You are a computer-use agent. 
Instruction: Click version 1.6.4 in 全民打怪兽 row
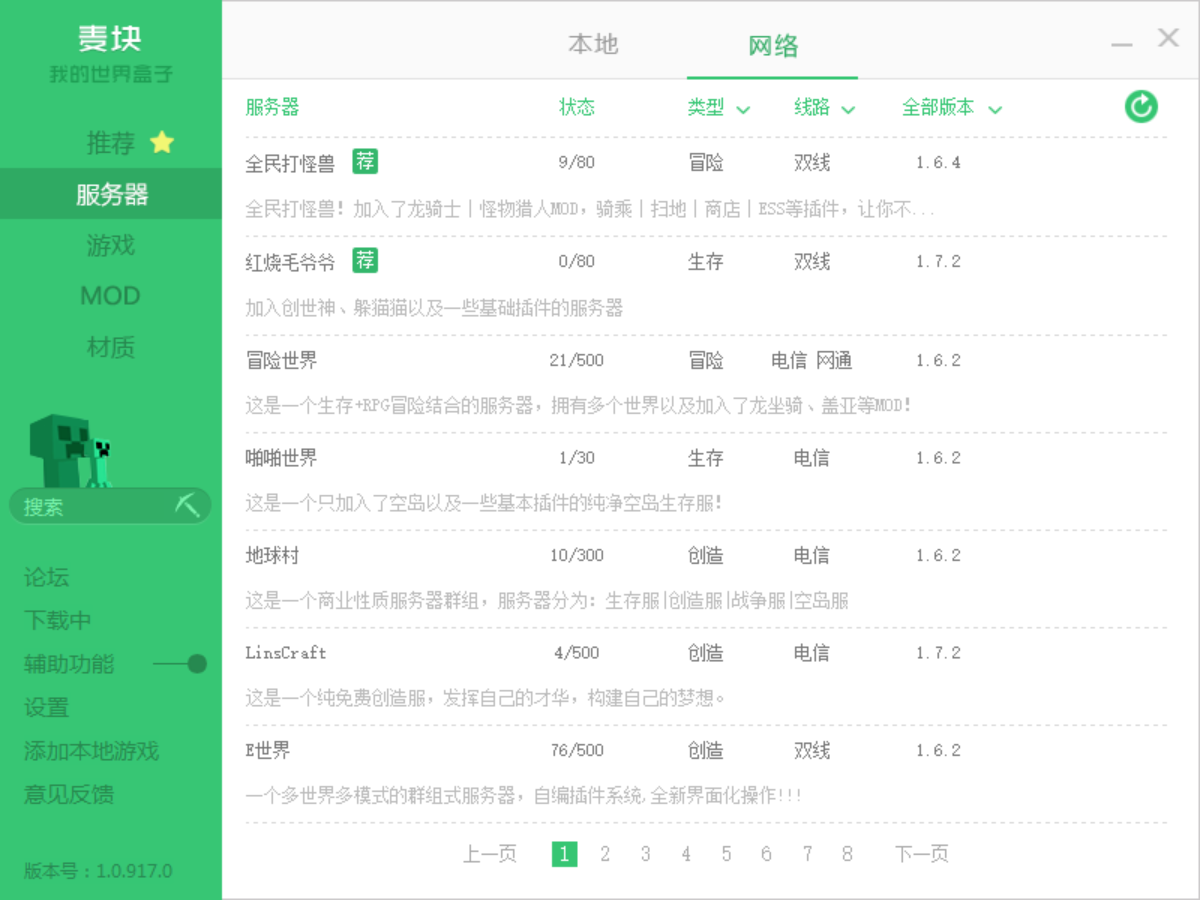coord(938,162)
